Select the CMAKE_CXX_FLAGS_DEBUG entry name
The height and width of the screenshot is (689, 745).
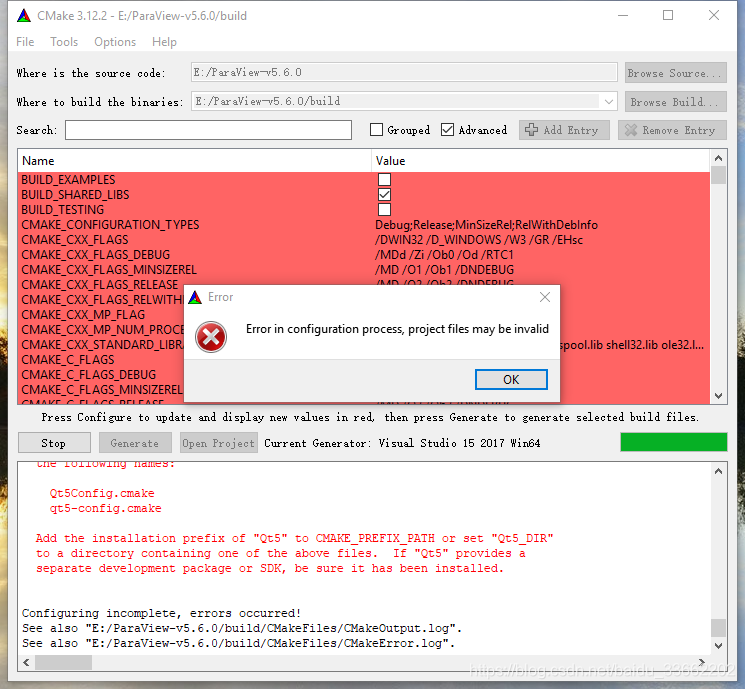96,255
